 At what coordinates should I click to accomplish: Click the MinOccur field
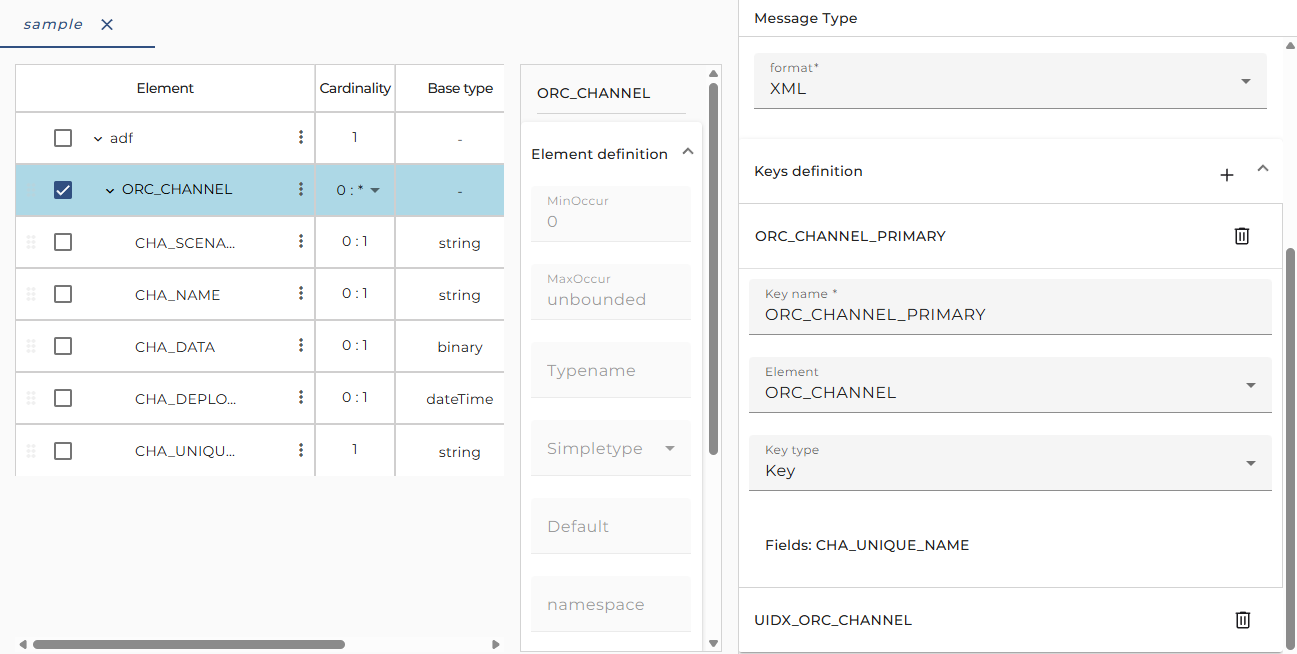[611, 213]
